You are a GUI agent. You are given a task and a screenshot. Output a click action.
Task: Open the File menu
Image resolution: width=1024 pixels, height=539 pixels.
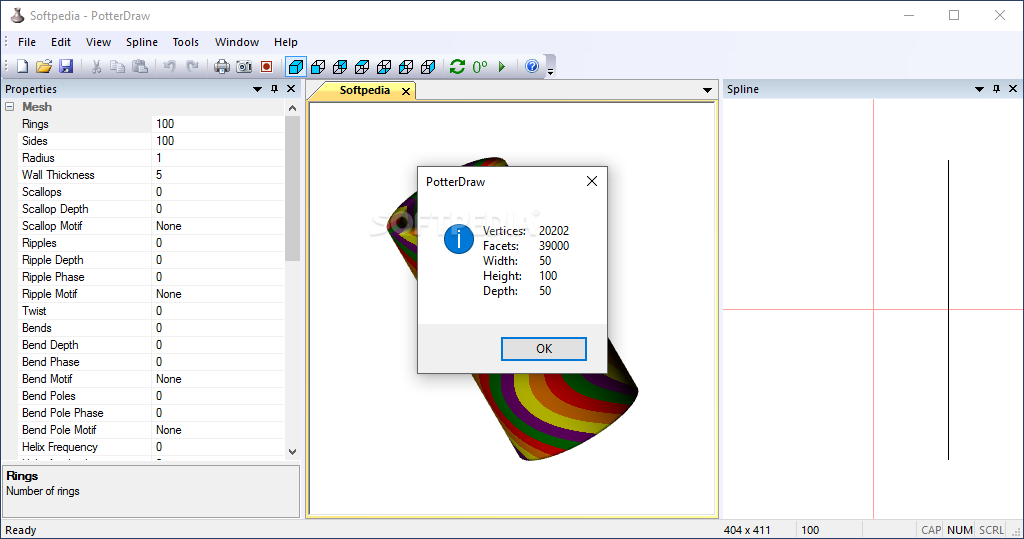tap(27, 42)
